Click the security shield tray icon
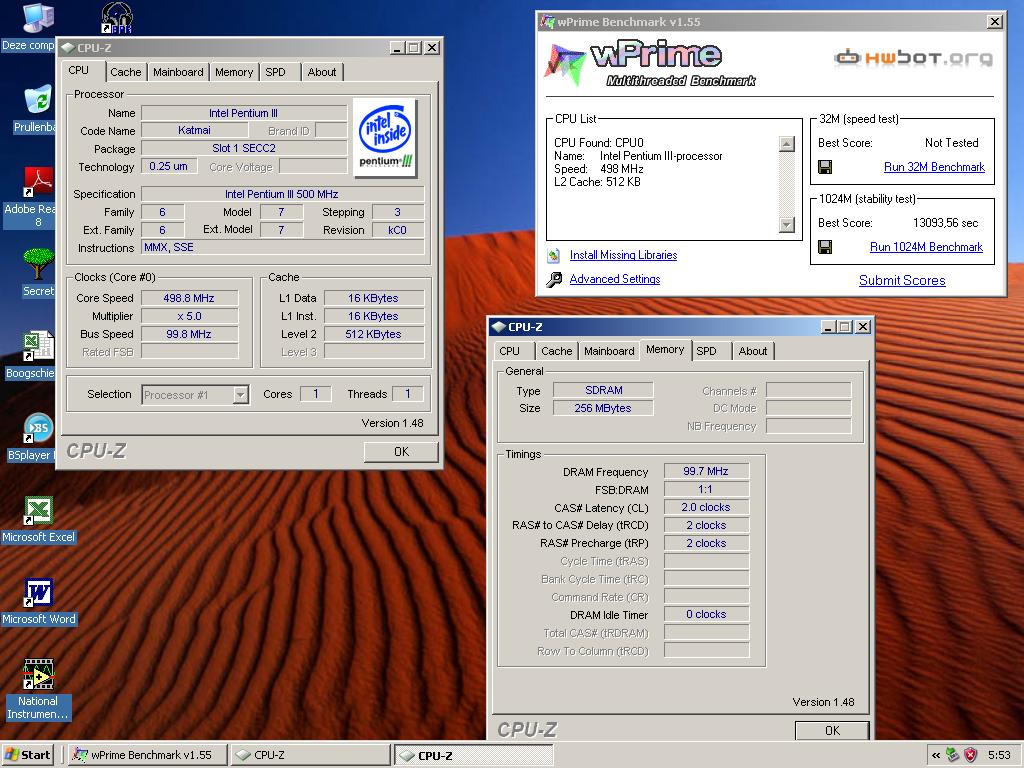Image resolution: width=1024 pixels, height=768 pixels. click(x=971, y=755)
